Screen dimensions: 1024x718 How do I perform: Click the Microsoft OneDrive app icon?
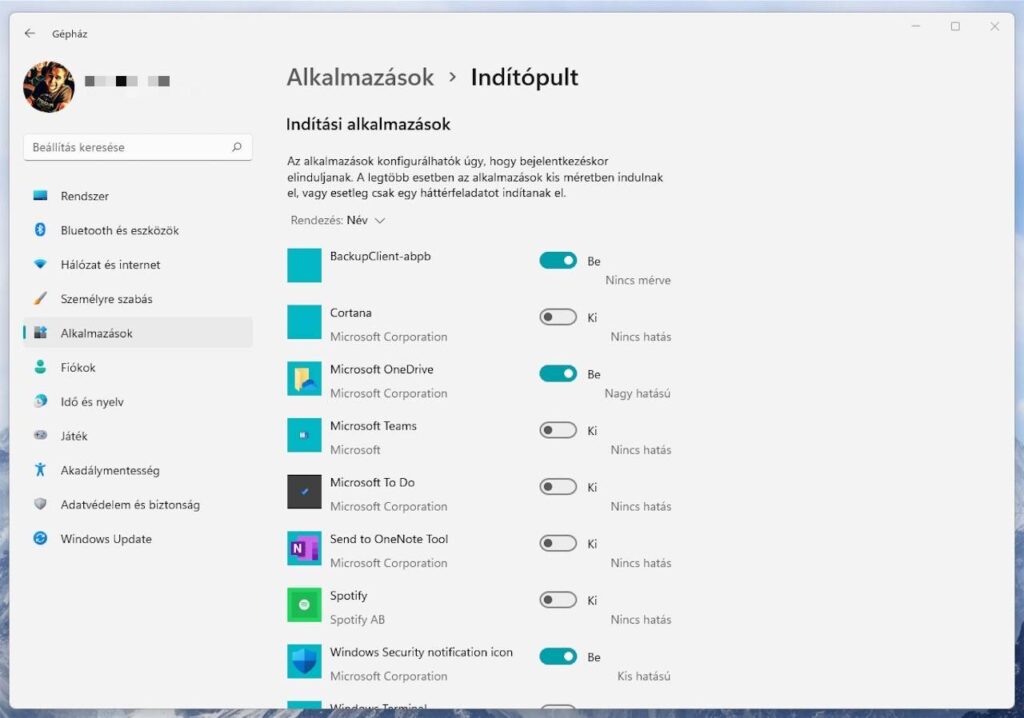point(304,378)
